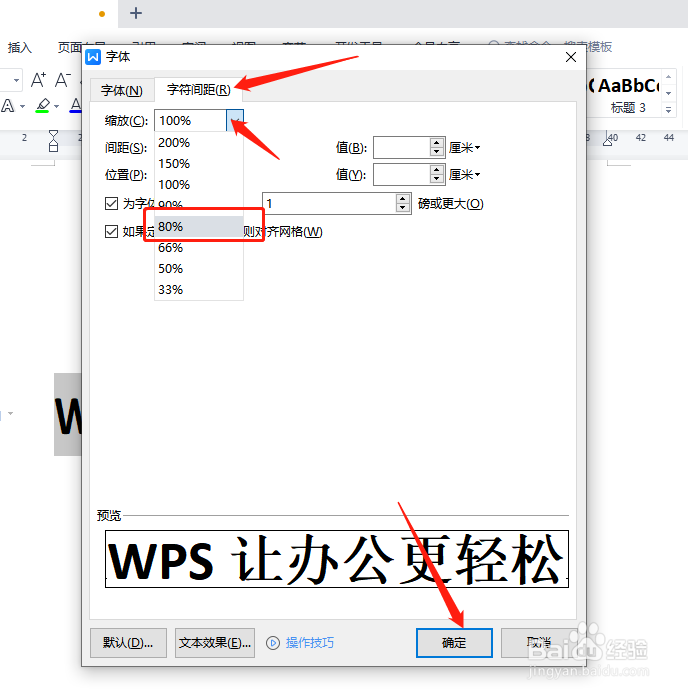Image resolution: width=688 pixels, height=695 pixels.
Task: Increase 值(Y) with up spinner
Action: (x=437, y=170)
